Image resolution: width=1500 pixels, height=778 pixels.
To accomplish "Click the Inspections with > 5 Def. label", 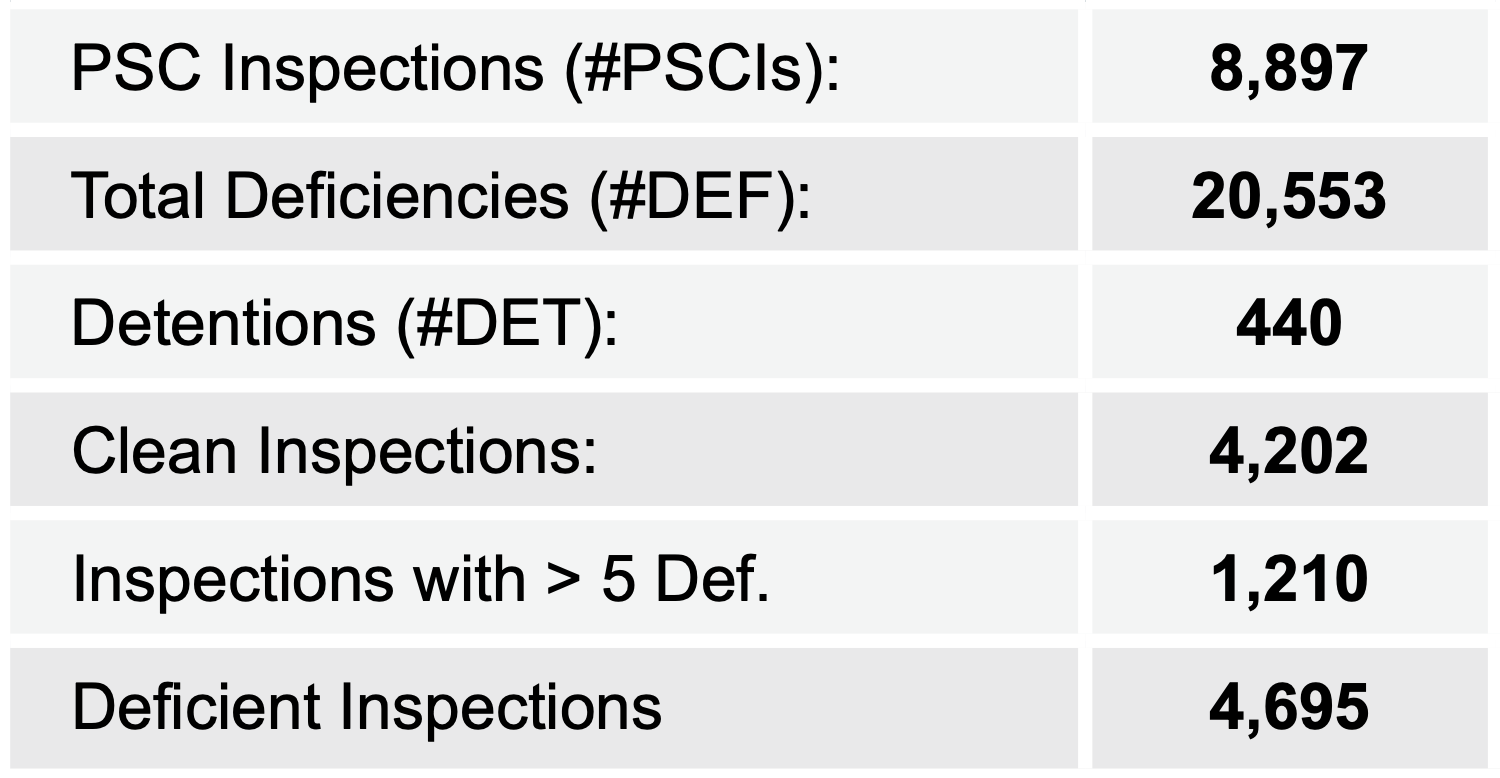I will (x=420, y=579).
